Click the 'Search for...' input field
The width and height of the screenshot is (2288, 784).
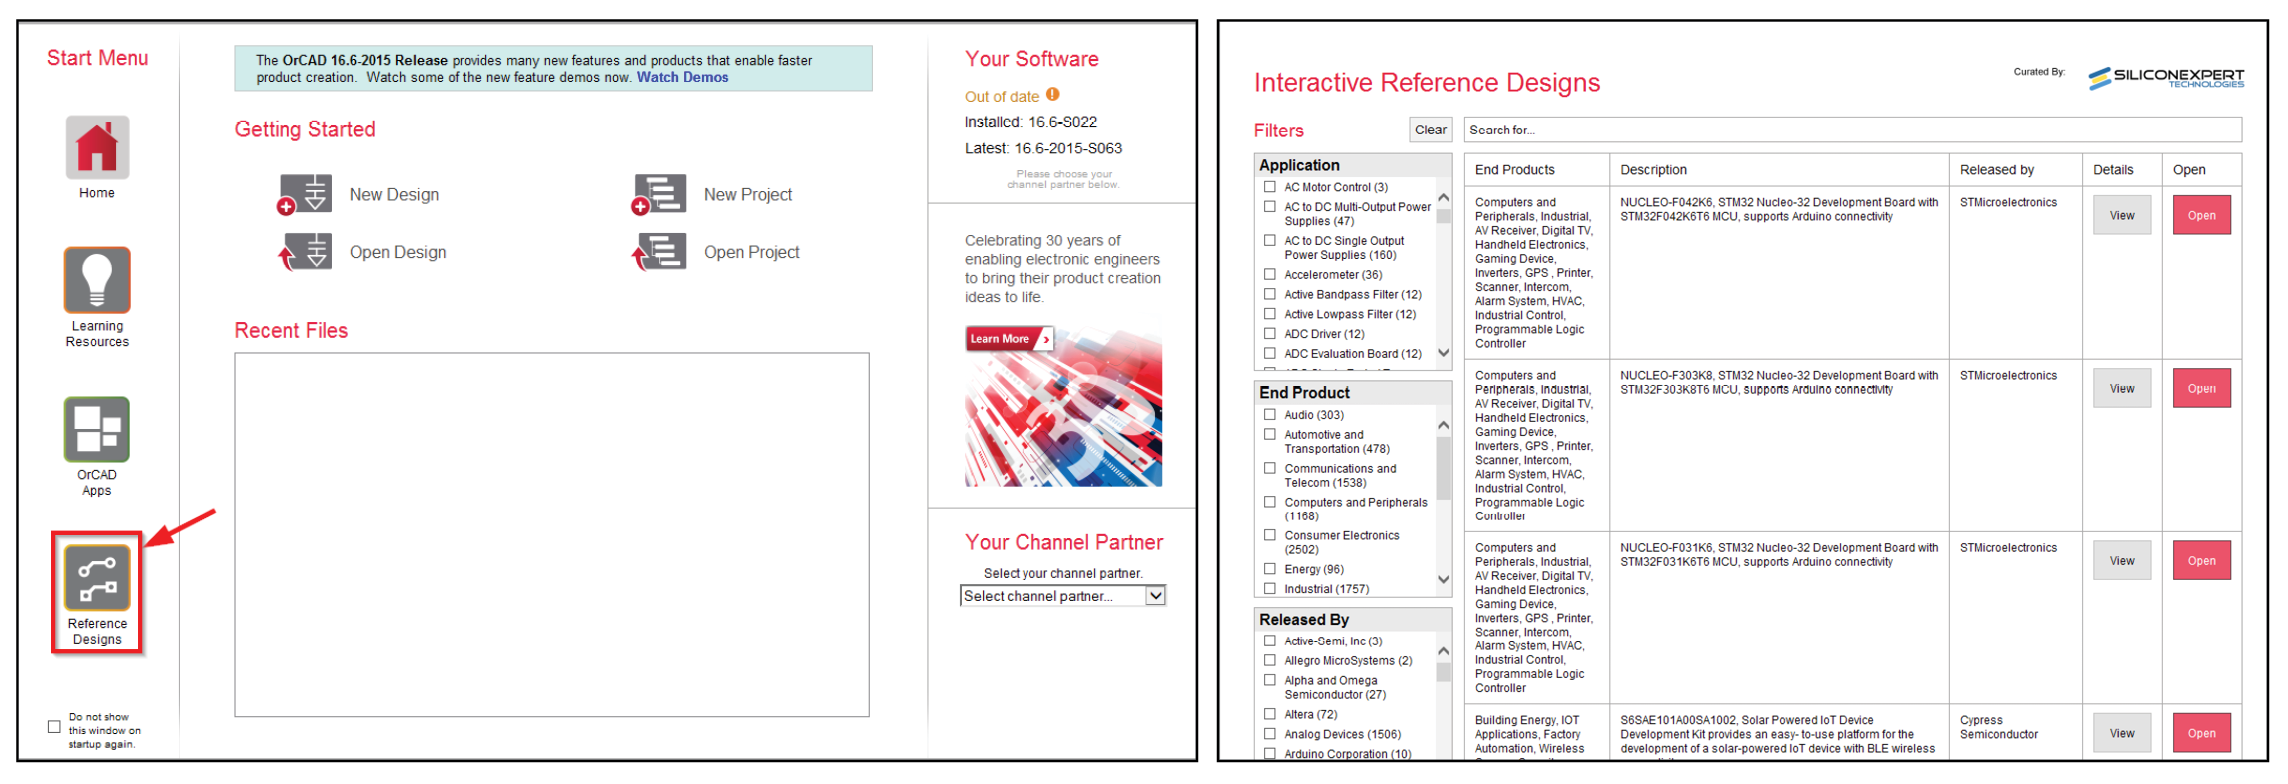tap(1853, 130)
